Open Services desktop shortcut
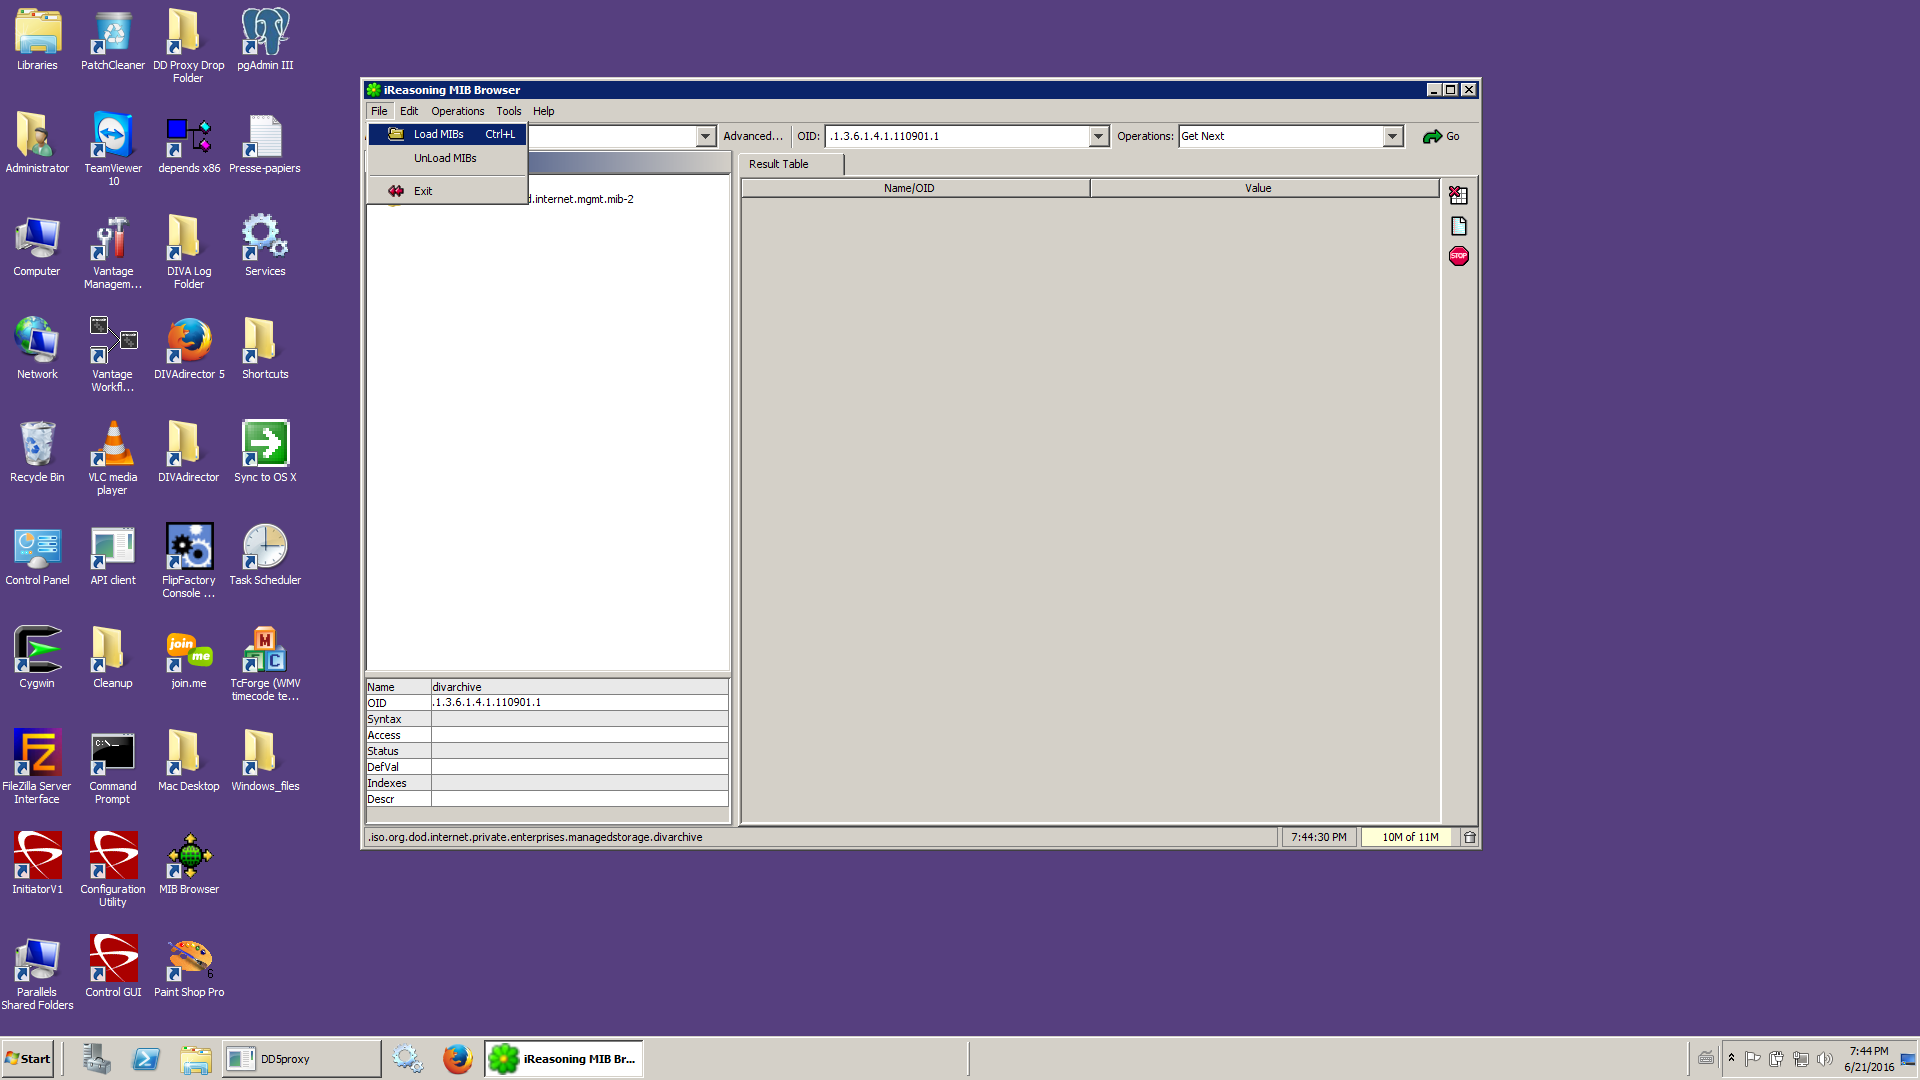 [x=265, y=246]
